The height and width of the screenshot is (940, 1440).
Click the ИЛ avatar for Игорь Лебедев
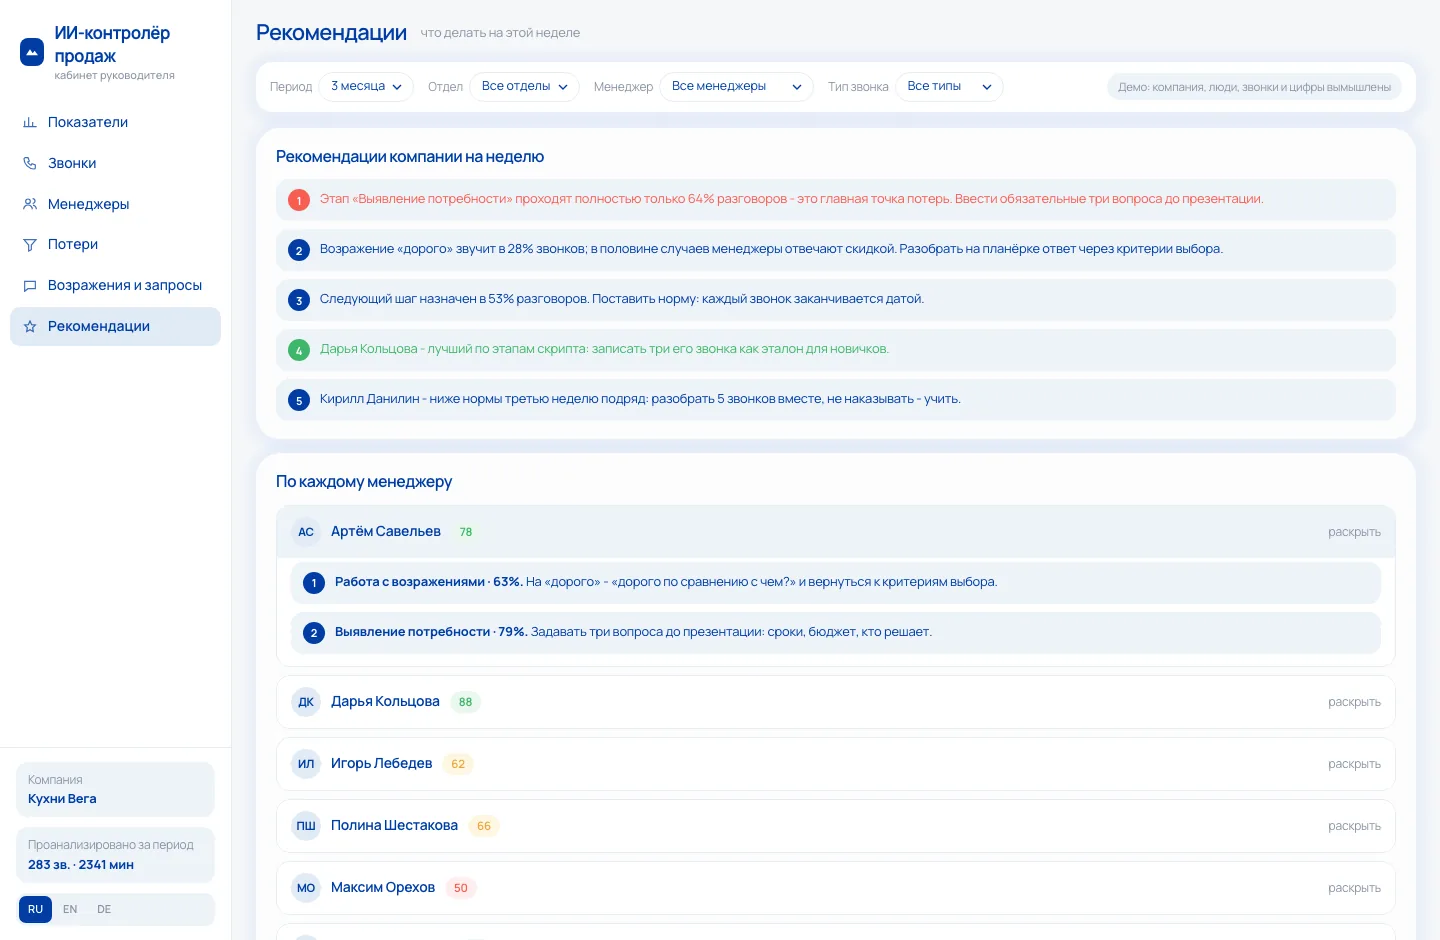pyautogui.click(x=306, y=764)
